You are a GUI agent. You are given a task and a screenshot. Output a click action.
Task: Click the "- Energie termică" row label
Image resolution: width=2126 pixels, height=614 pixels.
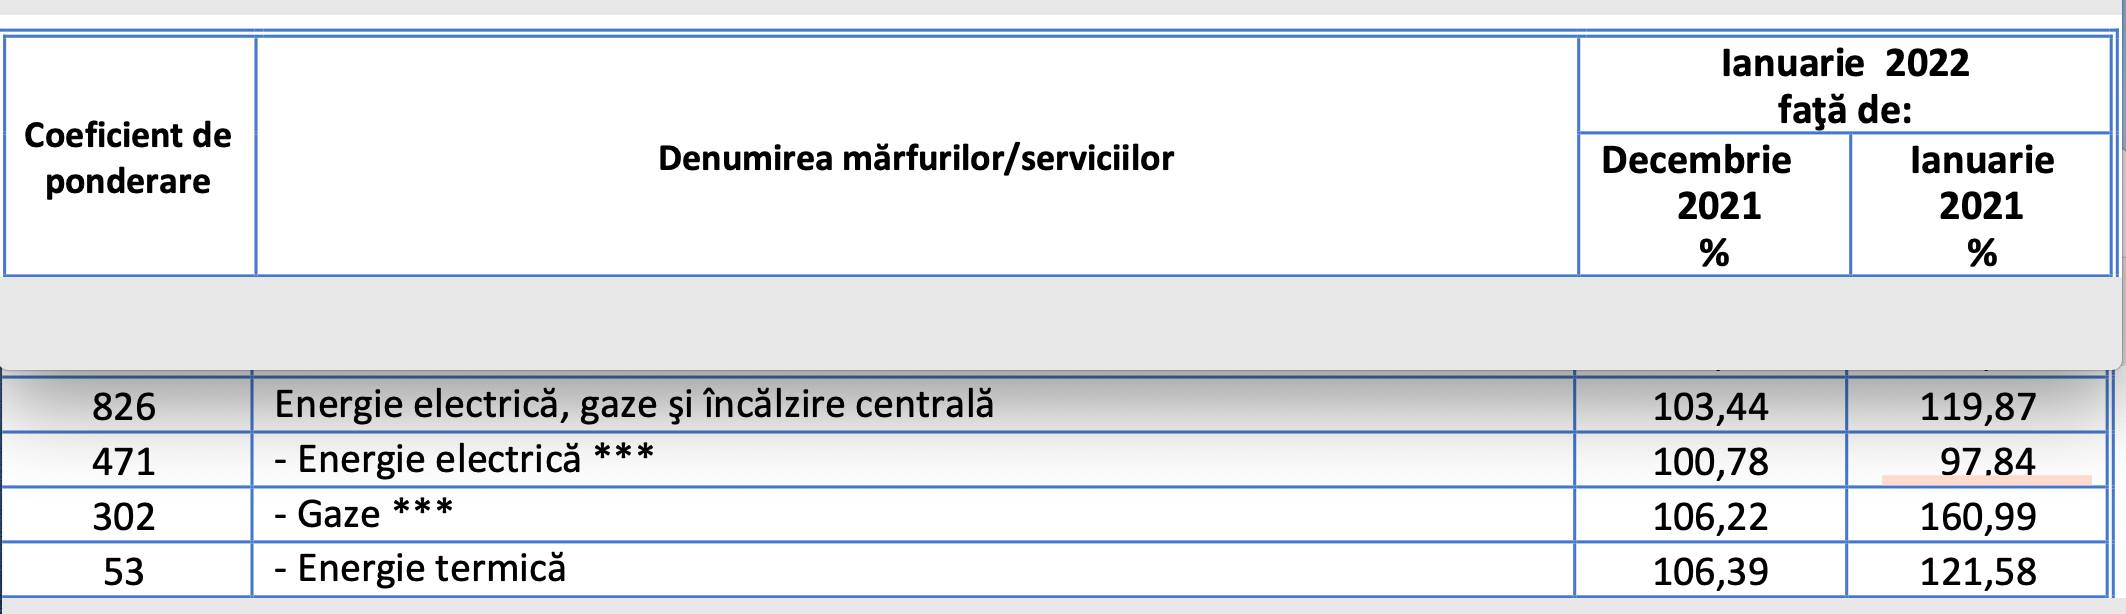pos(420,569)
